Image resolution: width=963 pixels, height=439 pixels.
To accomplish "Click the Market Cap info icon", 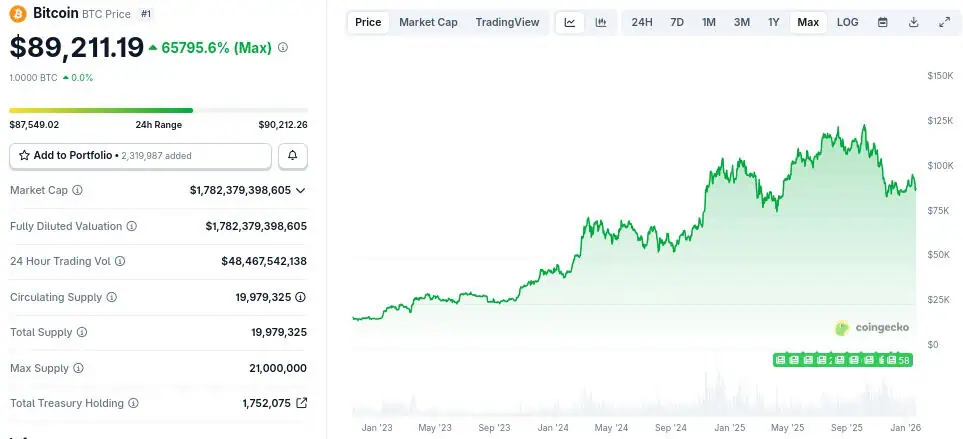I will [x=78, y=190].
